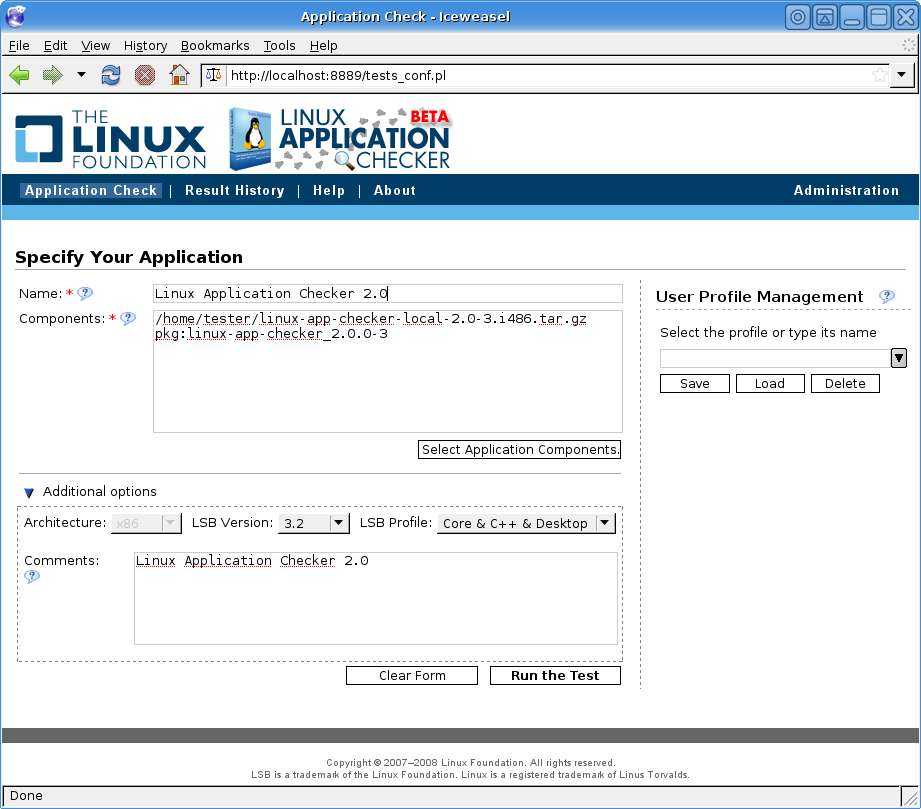
Task: Maximize the Iceweasel window
Action: 879,17
